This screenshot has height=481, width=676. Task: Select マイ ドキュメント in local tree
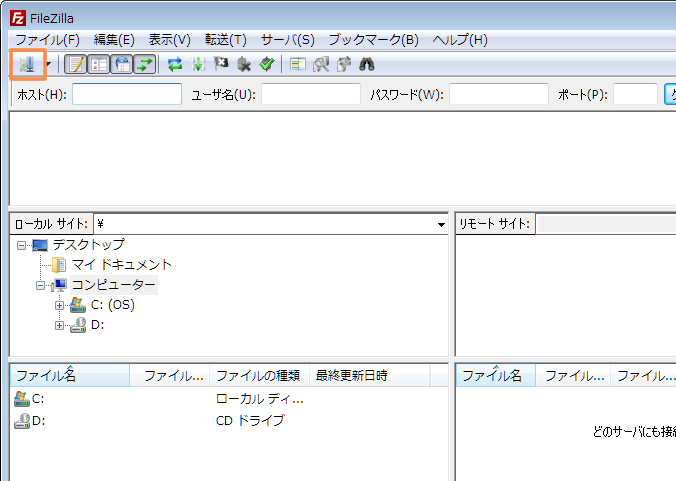point(121,265)
